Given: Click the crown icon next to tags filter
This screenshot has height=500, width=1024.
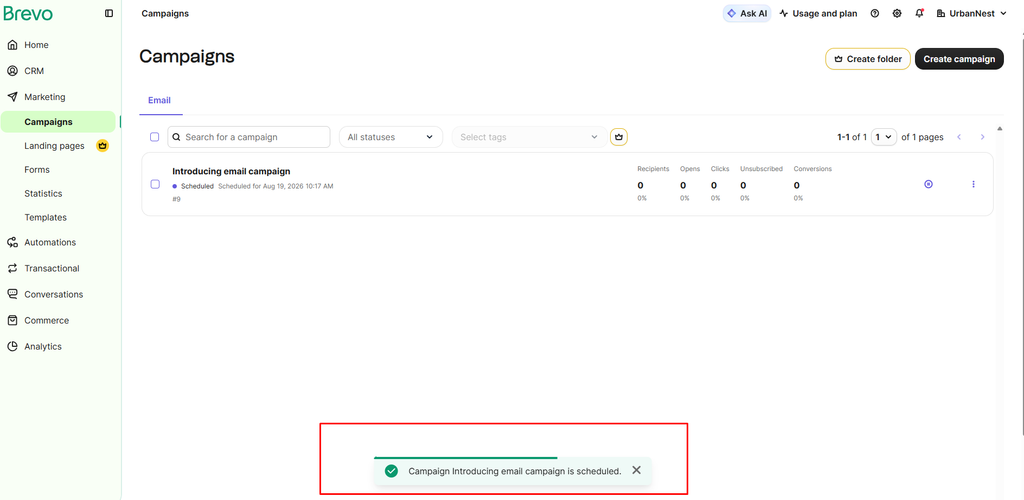Looking at the screenshot, I should pyautogui.click(x=618, y=137).
